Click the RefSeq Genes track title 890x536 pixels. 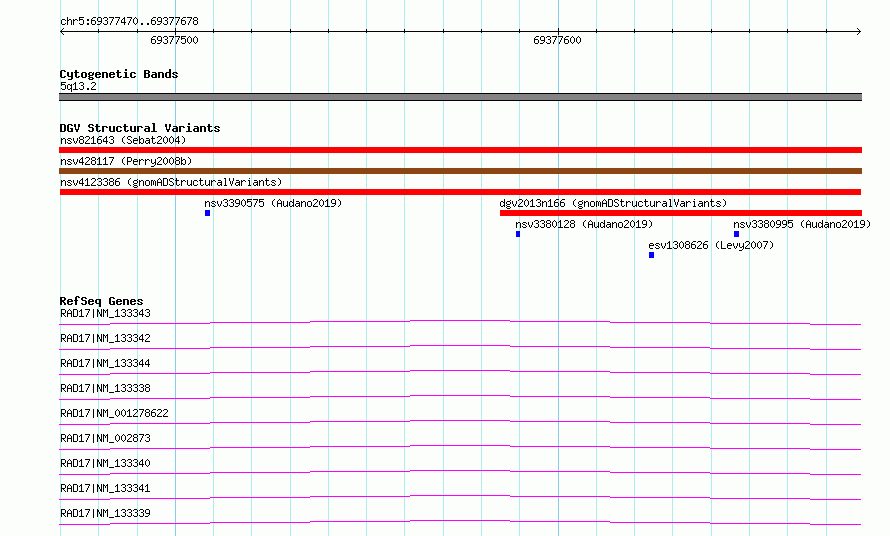click(102, 301)
